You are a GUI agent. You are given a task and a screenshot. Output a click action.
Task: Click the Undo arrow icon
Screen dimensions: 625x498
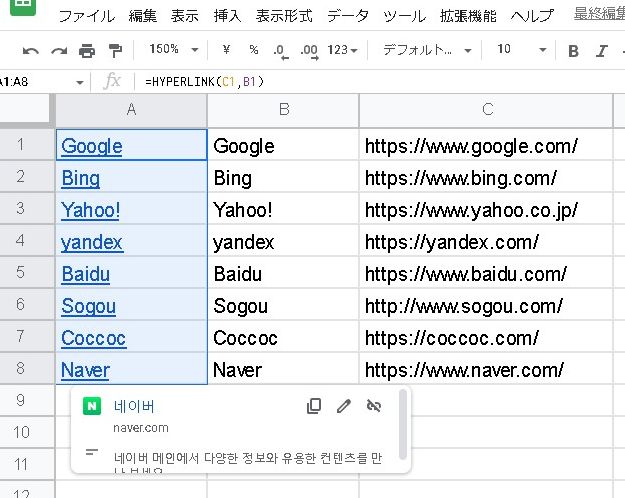(x=31, y=51)
